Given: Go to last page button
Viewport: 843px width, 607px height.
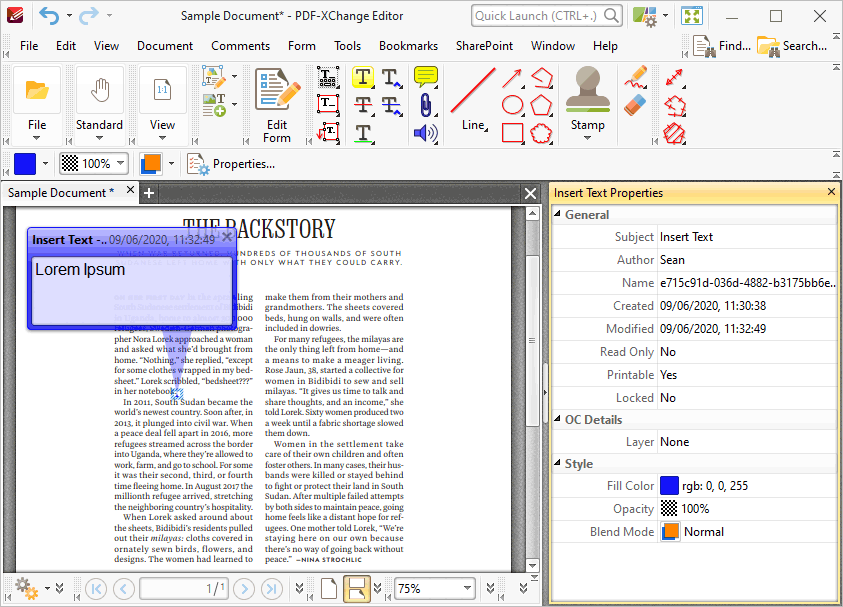Looking at the screenshot, I should click(272, 589).
